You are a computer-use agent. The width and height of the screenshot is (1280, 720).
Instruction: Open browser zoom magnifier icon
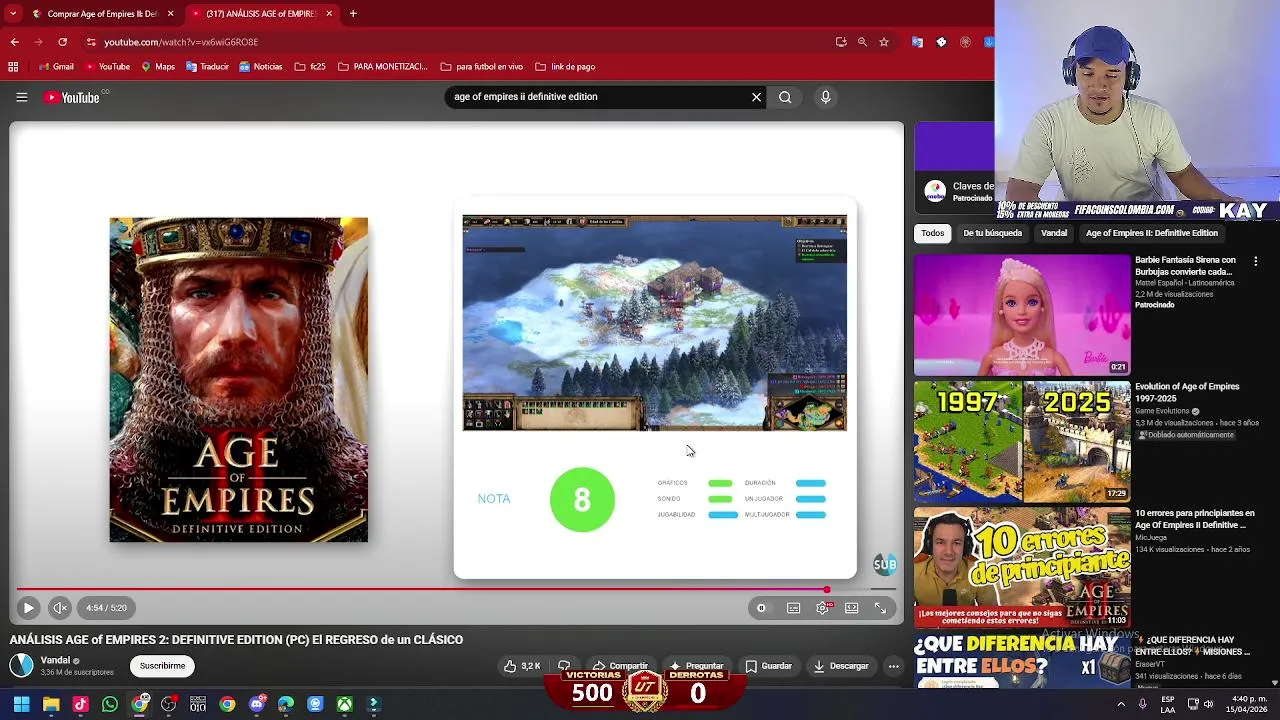pos(862,42)
